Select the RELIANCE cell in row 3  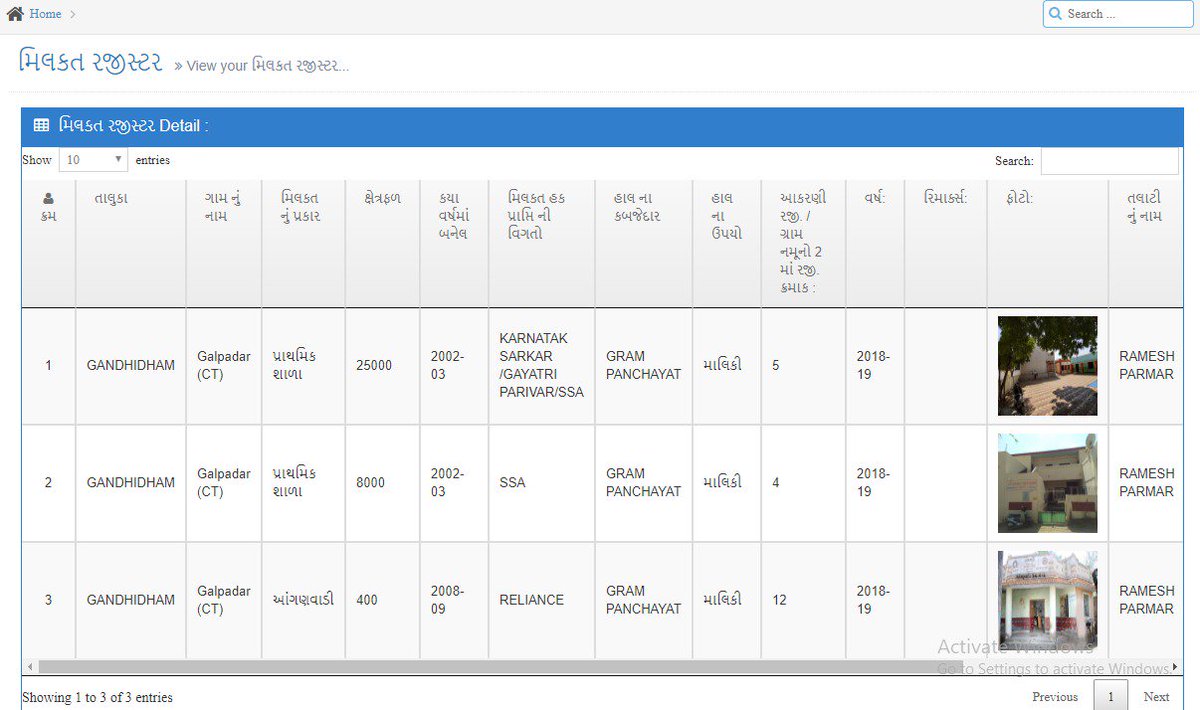point(542,600)
